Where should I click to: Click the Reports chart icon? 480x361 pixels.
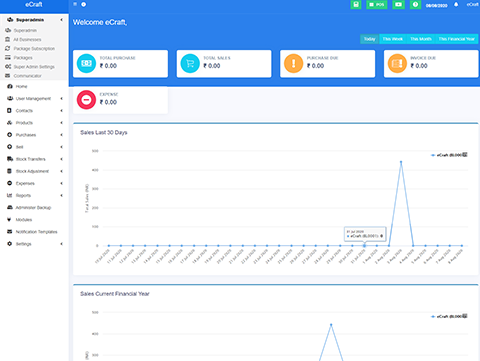10,195
